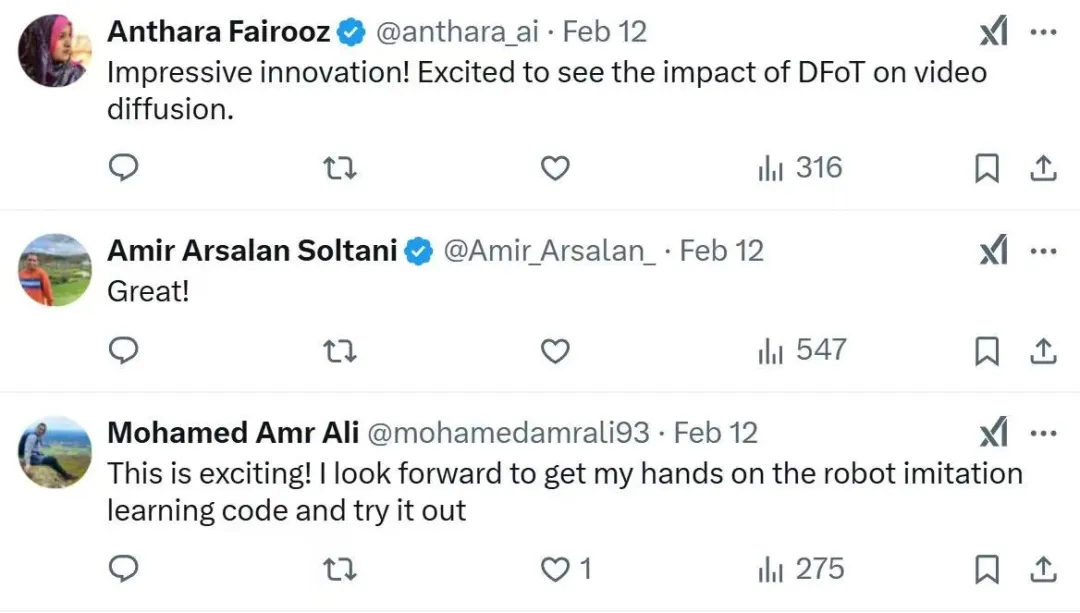Open Mohamed Amr Ali's profile name
1080x613 pixels.
tap(233, 433)
